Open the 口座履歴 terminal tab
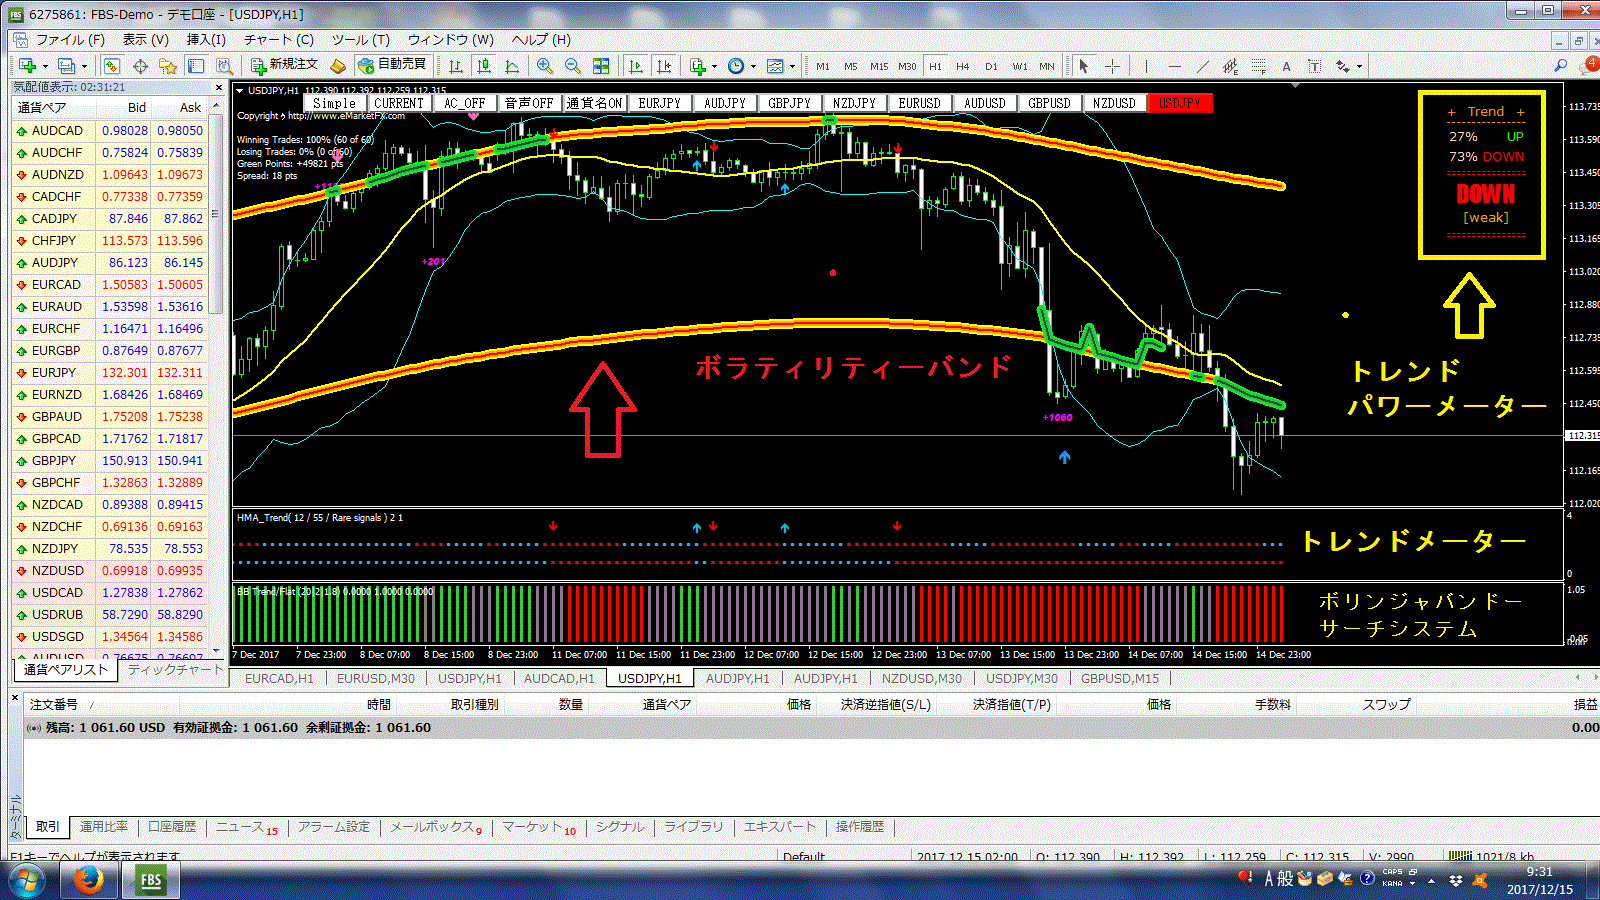This screenshot has height=900, width=1600. 172,827
